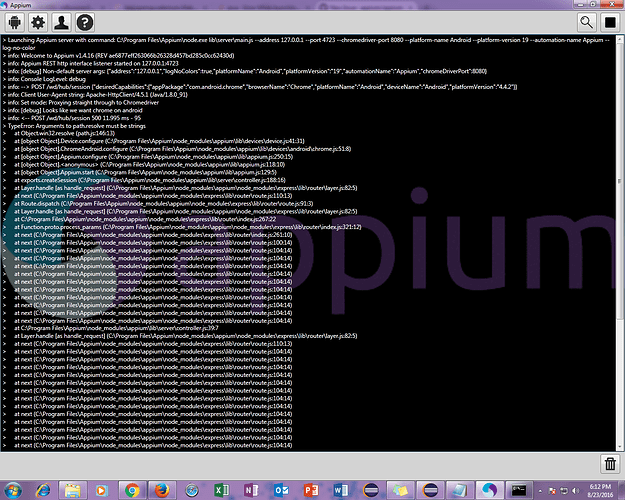
Task: Show hidden tray icons arrow
Action: pos(540,491)
